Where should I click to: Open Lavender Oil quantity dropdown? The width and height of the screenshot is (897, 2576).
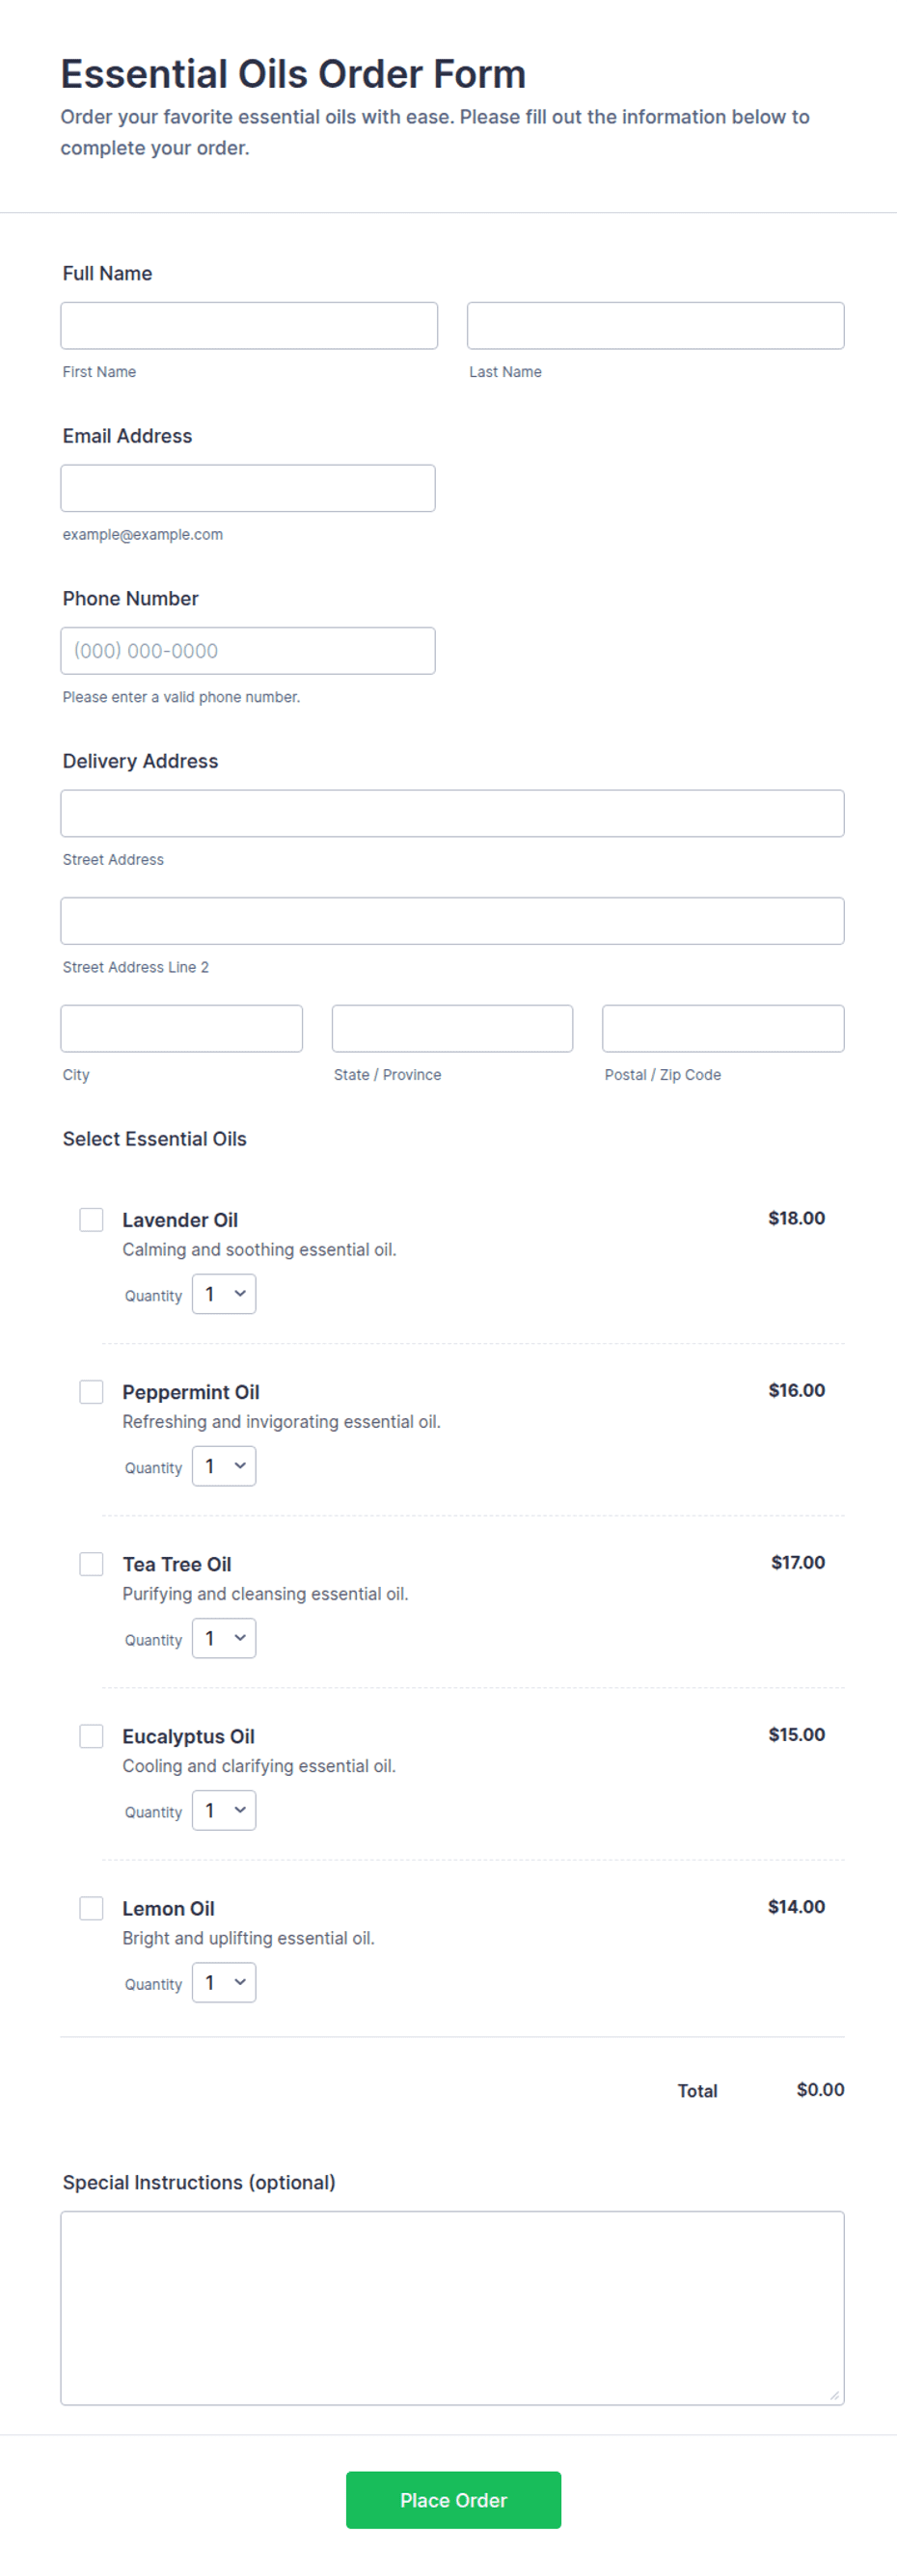click(224, 1294)
